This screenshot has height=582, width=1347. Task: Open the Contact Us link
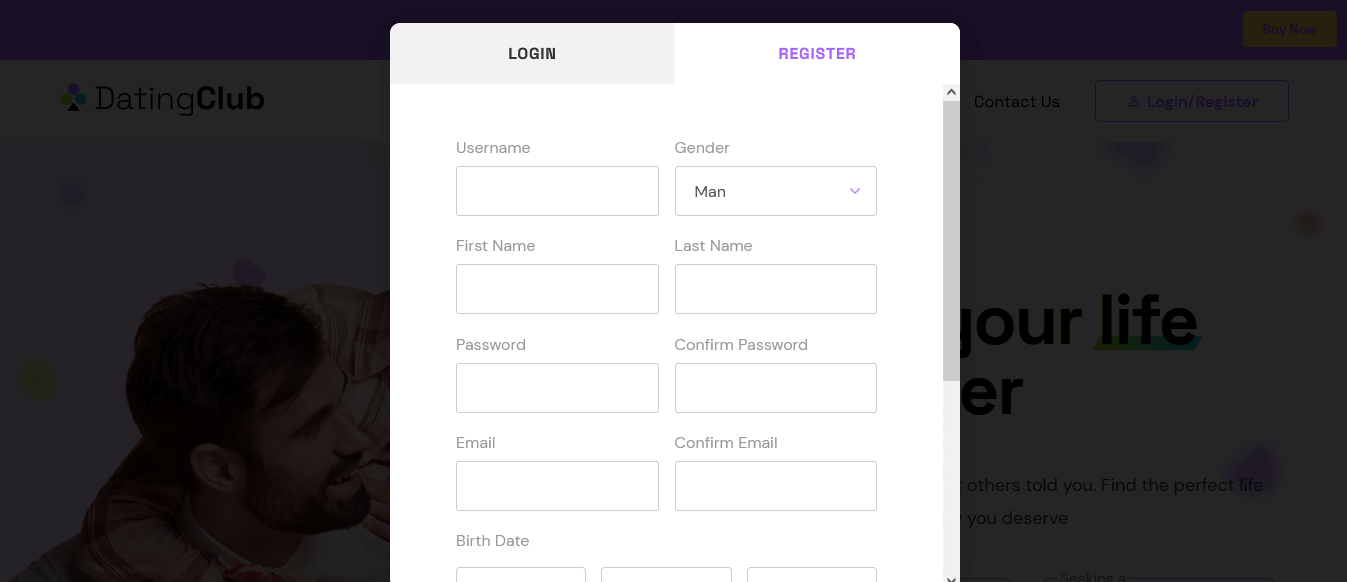click(x=1016, y=102)
